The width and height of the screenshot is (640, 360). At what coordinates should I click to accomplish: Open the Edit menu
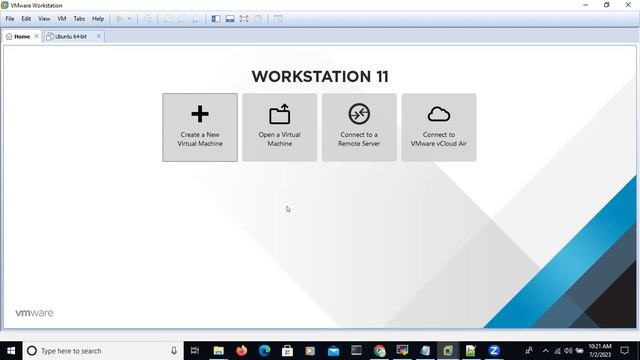click(26, 19)
